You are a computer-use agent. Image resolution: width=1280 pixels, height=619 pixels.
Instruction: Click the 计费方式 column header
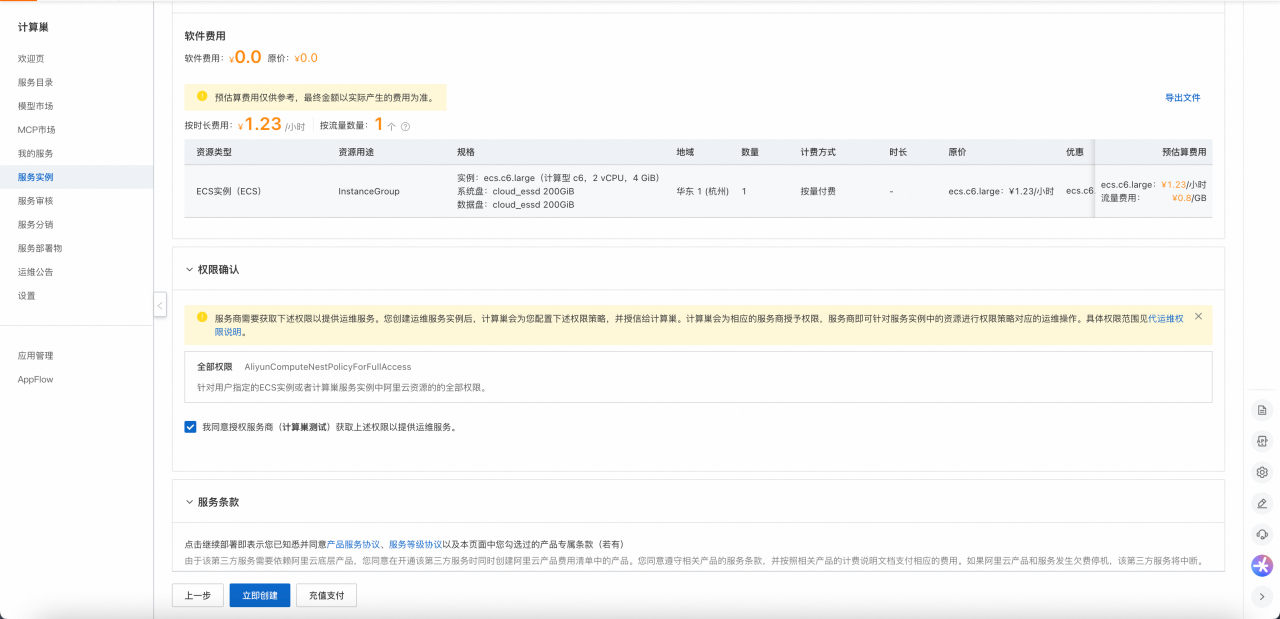818,152
